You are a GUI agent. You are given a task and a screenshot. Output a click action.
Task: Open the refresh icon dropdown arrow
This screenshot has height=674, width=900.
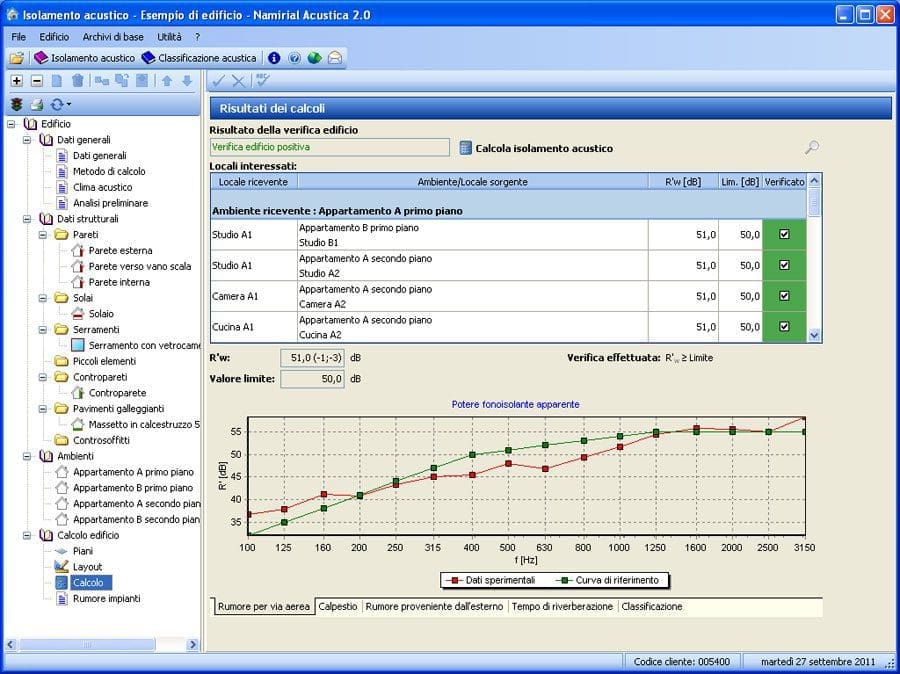(x=67, y=104)
